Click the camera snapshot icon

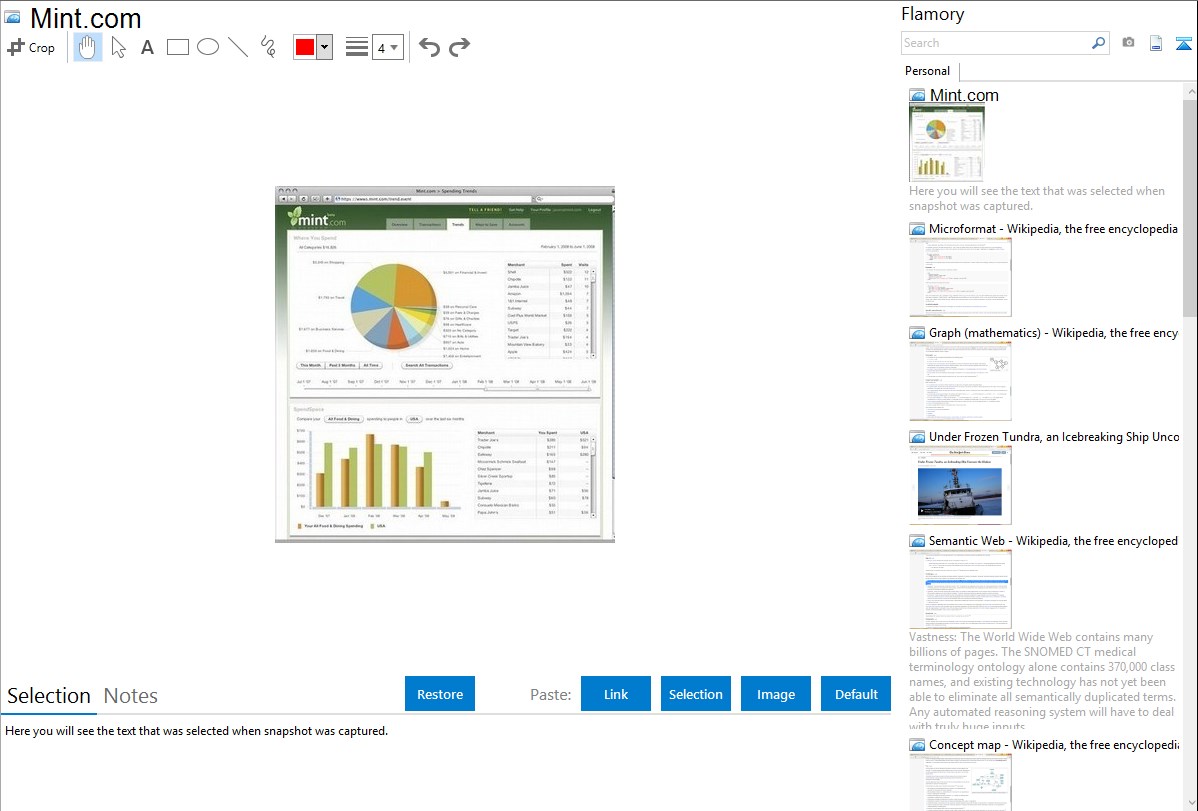(x=1128, y=43)
